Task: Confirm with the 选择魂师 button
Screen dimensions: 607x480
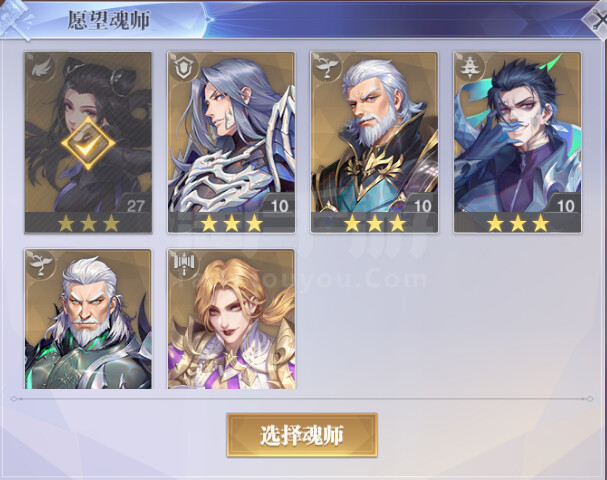Action: point(302,435)
